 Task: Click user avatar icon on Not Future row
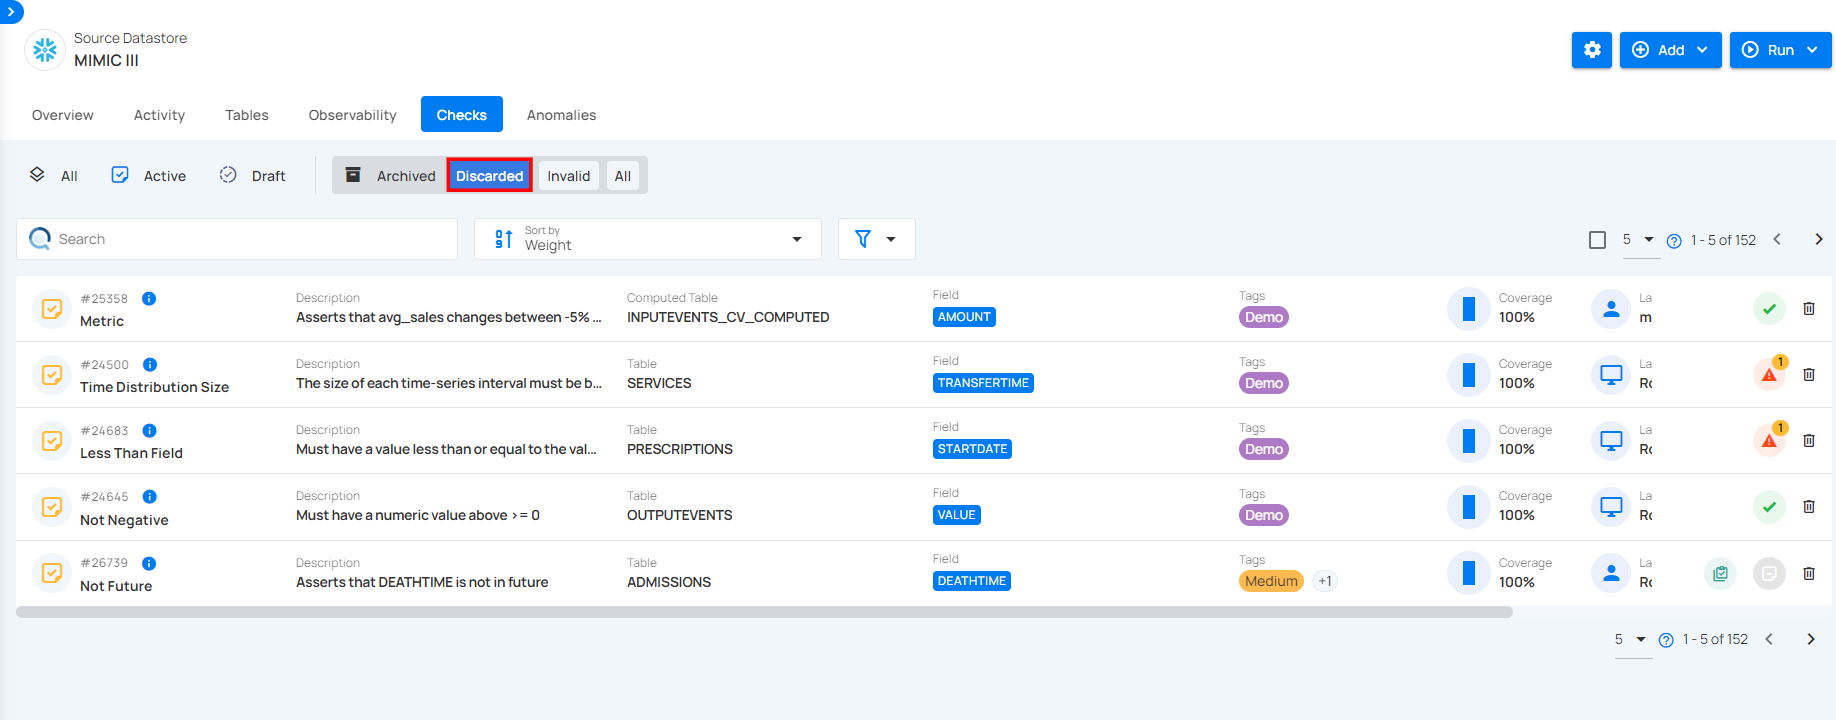1611,574
